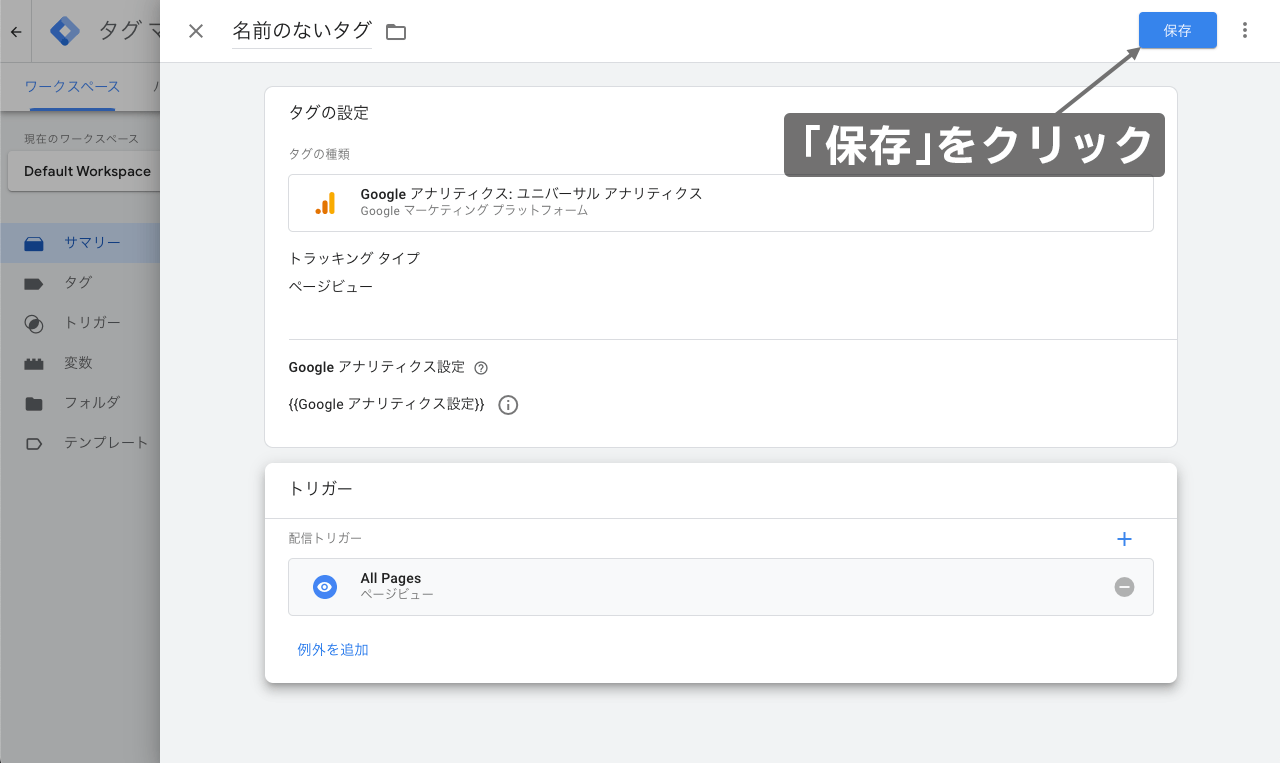Click the blue plus to add a trigger
Image resolution: width=1280 pixels, height=763 pixels.
click(x=1124, y=538)
